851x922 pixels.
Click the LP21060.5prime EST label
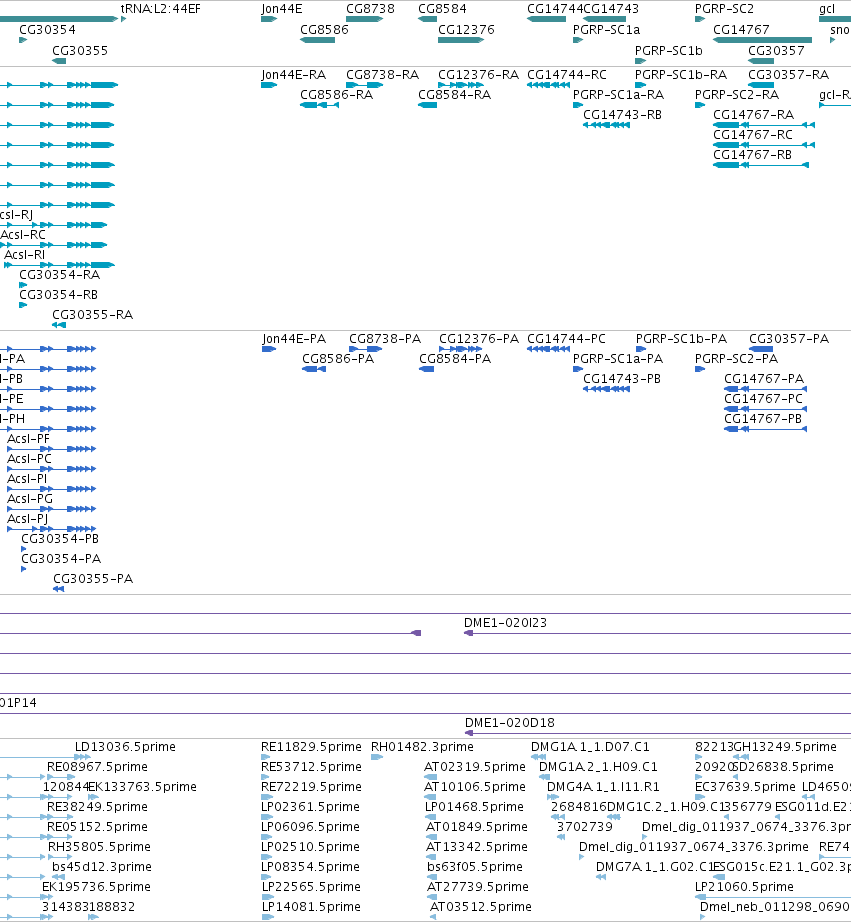(744, 887)
